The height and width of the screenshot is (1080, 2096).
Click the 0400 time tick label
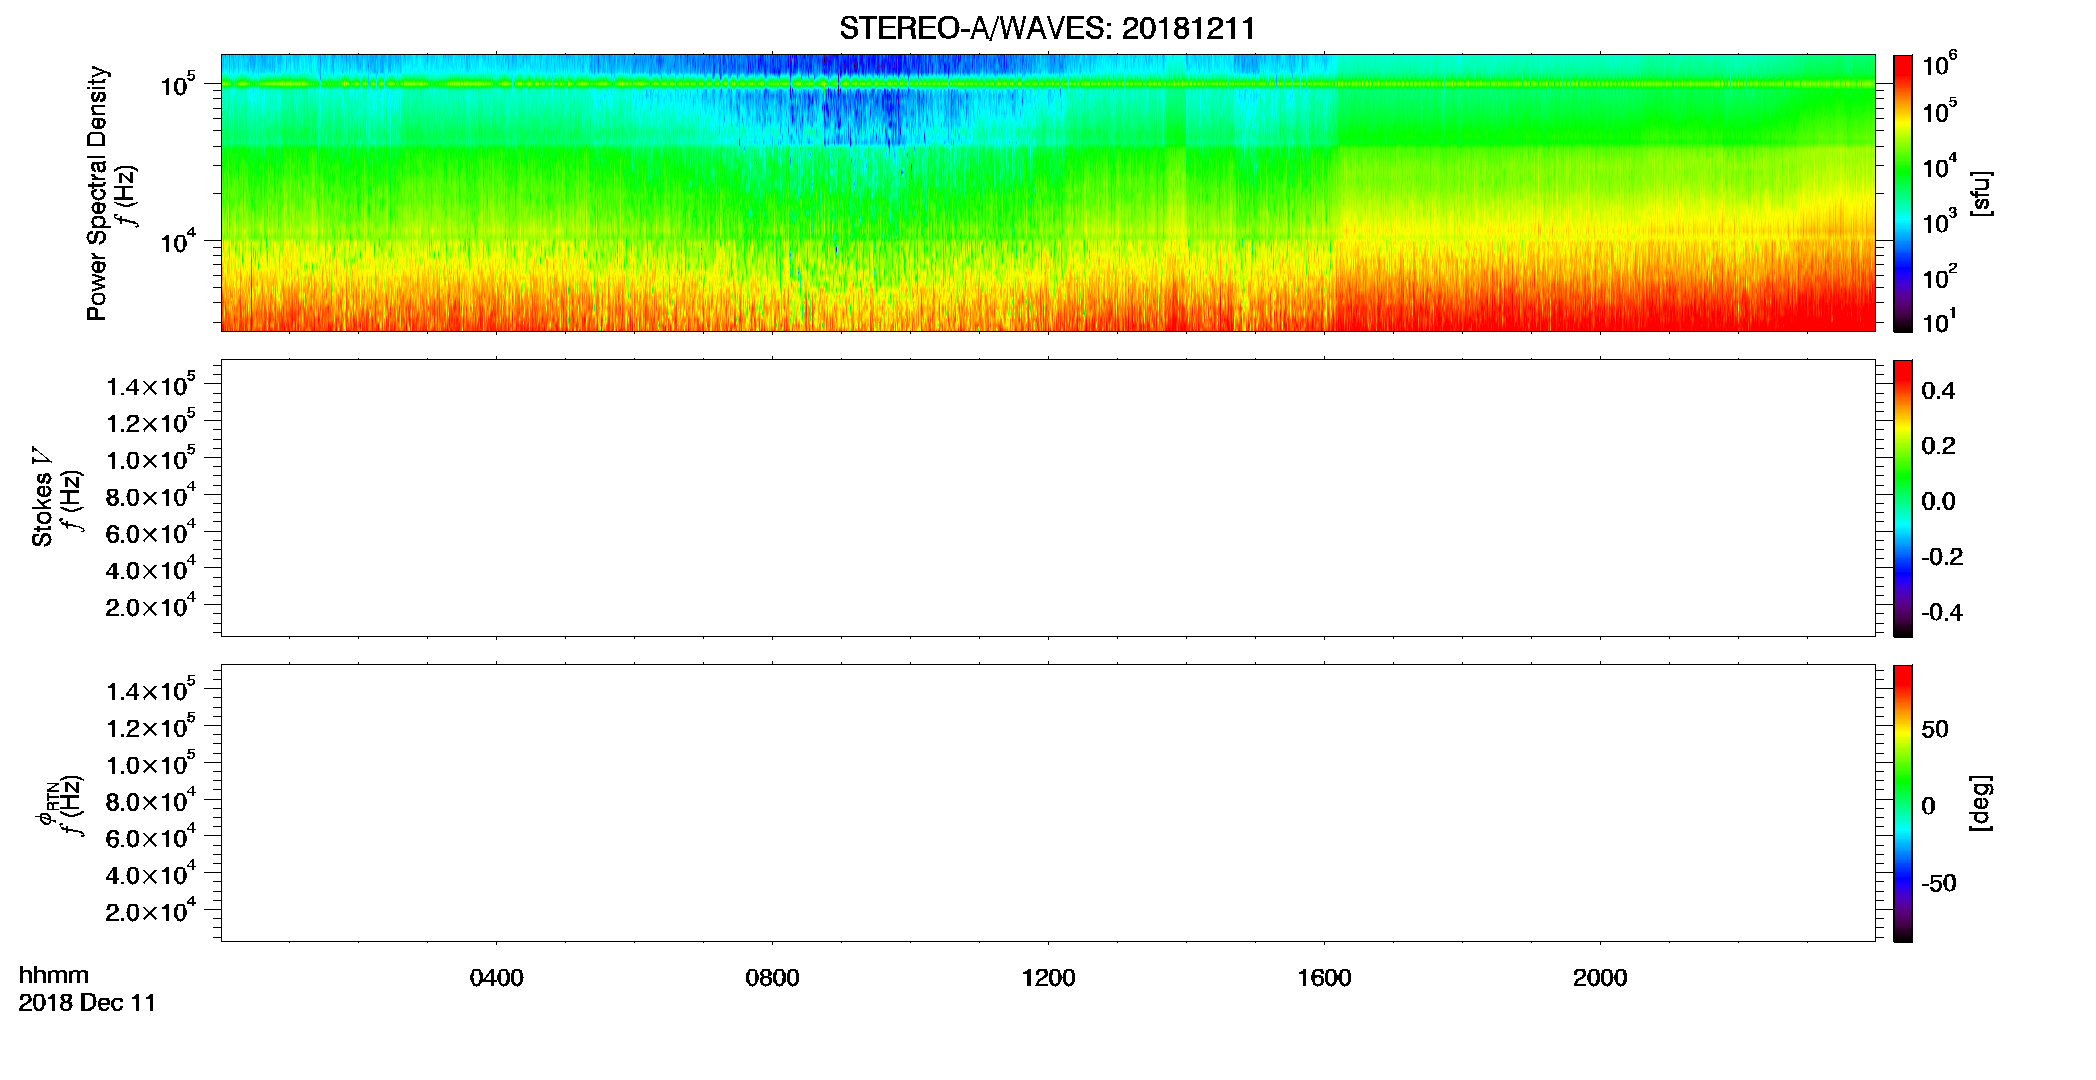point(497,978)
